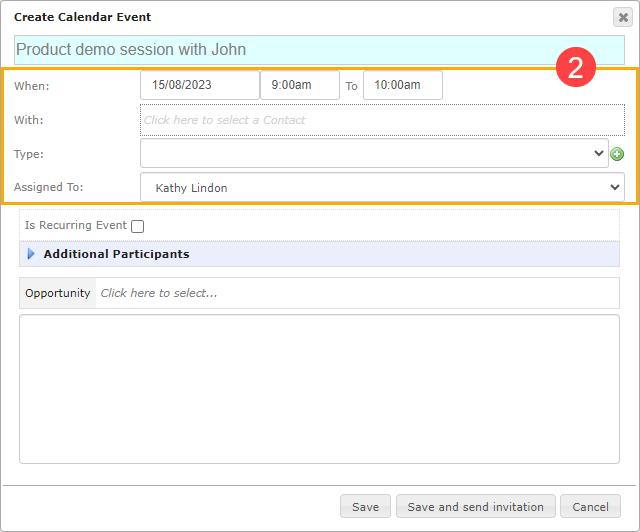
Task: Close the Create Calendar Event dialog
Action: (623, 17)
